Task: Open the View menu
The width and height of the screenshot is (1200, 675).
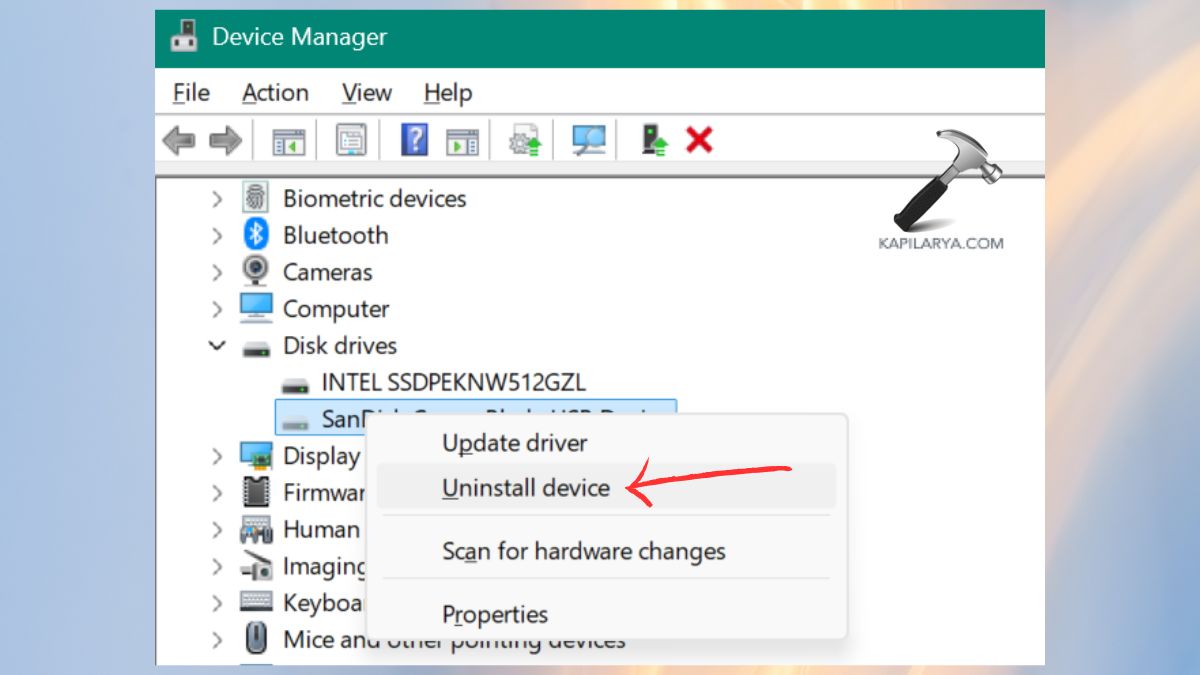Action: coord(365,92)
